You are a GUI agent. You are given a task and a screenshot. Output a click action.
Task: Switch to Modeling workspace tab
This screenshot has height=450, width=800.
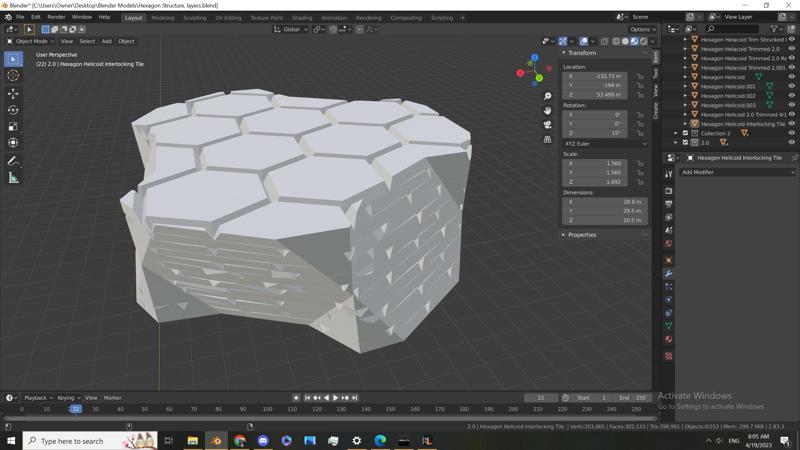tap(163, 18)
